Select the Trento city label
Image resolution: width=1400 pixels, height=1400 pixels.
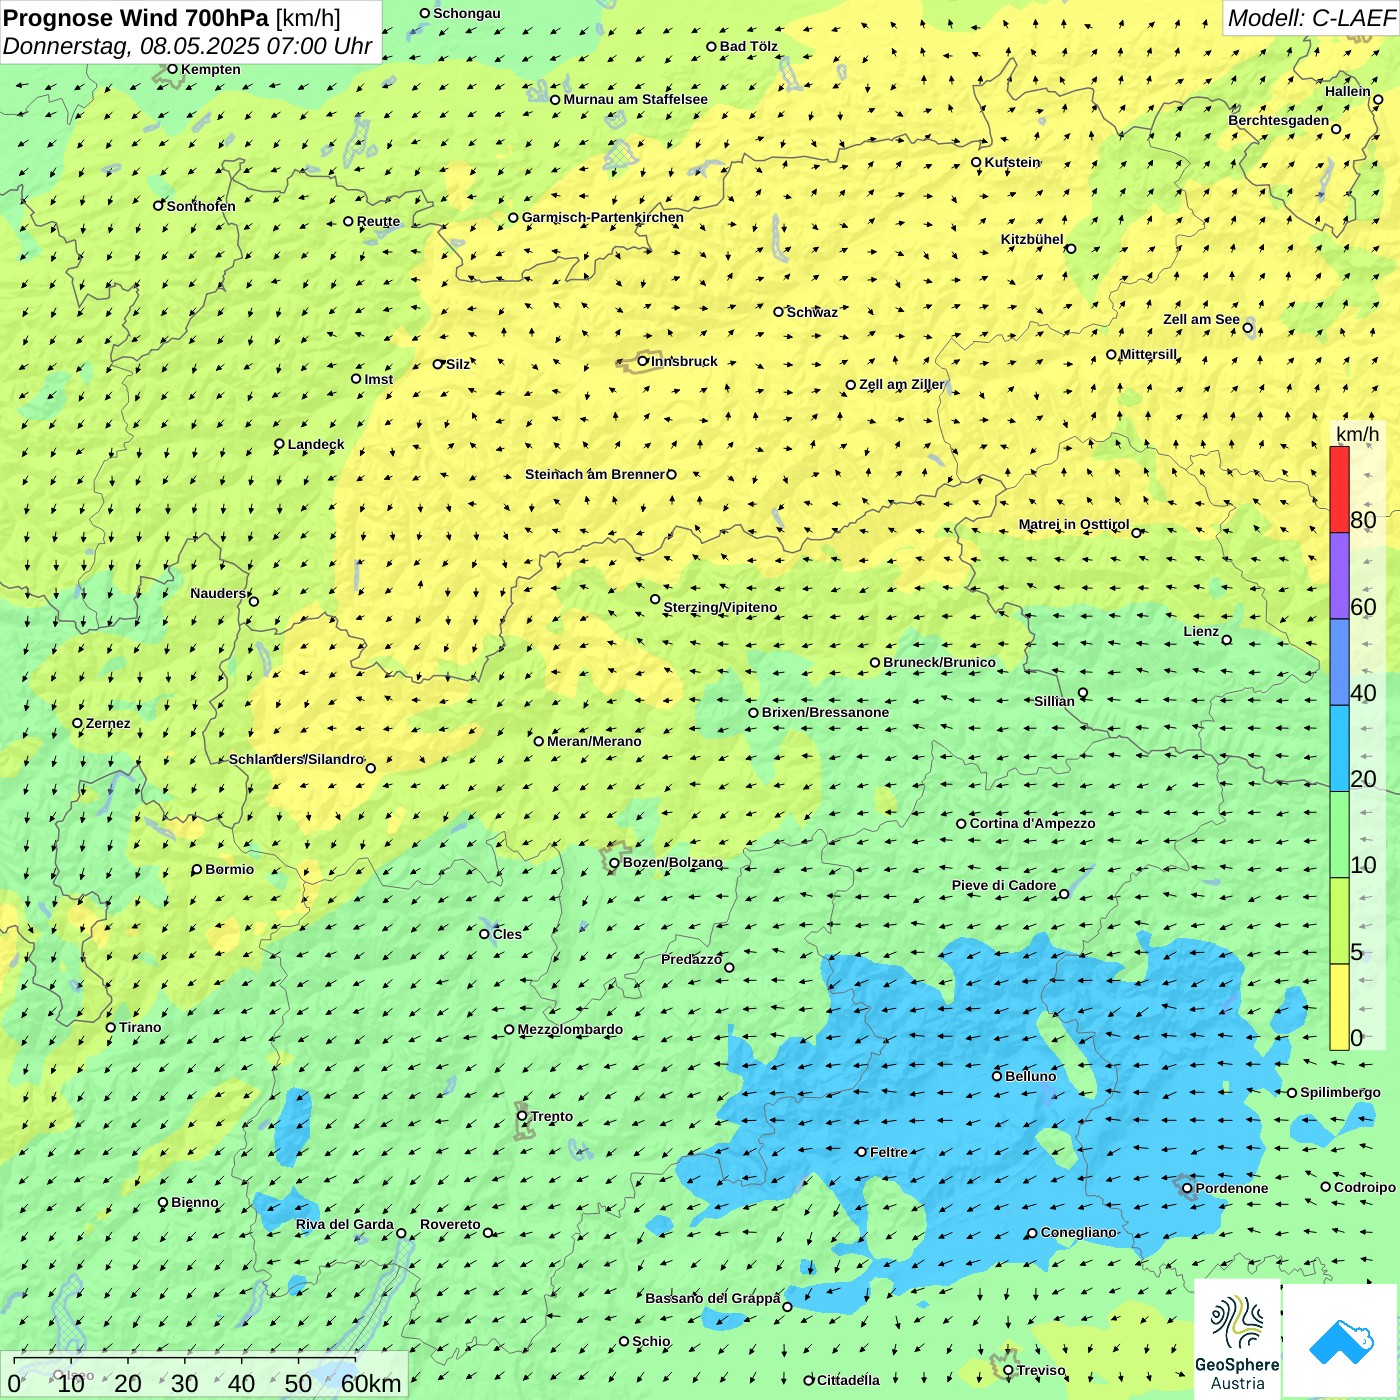tap(552, 1116)
